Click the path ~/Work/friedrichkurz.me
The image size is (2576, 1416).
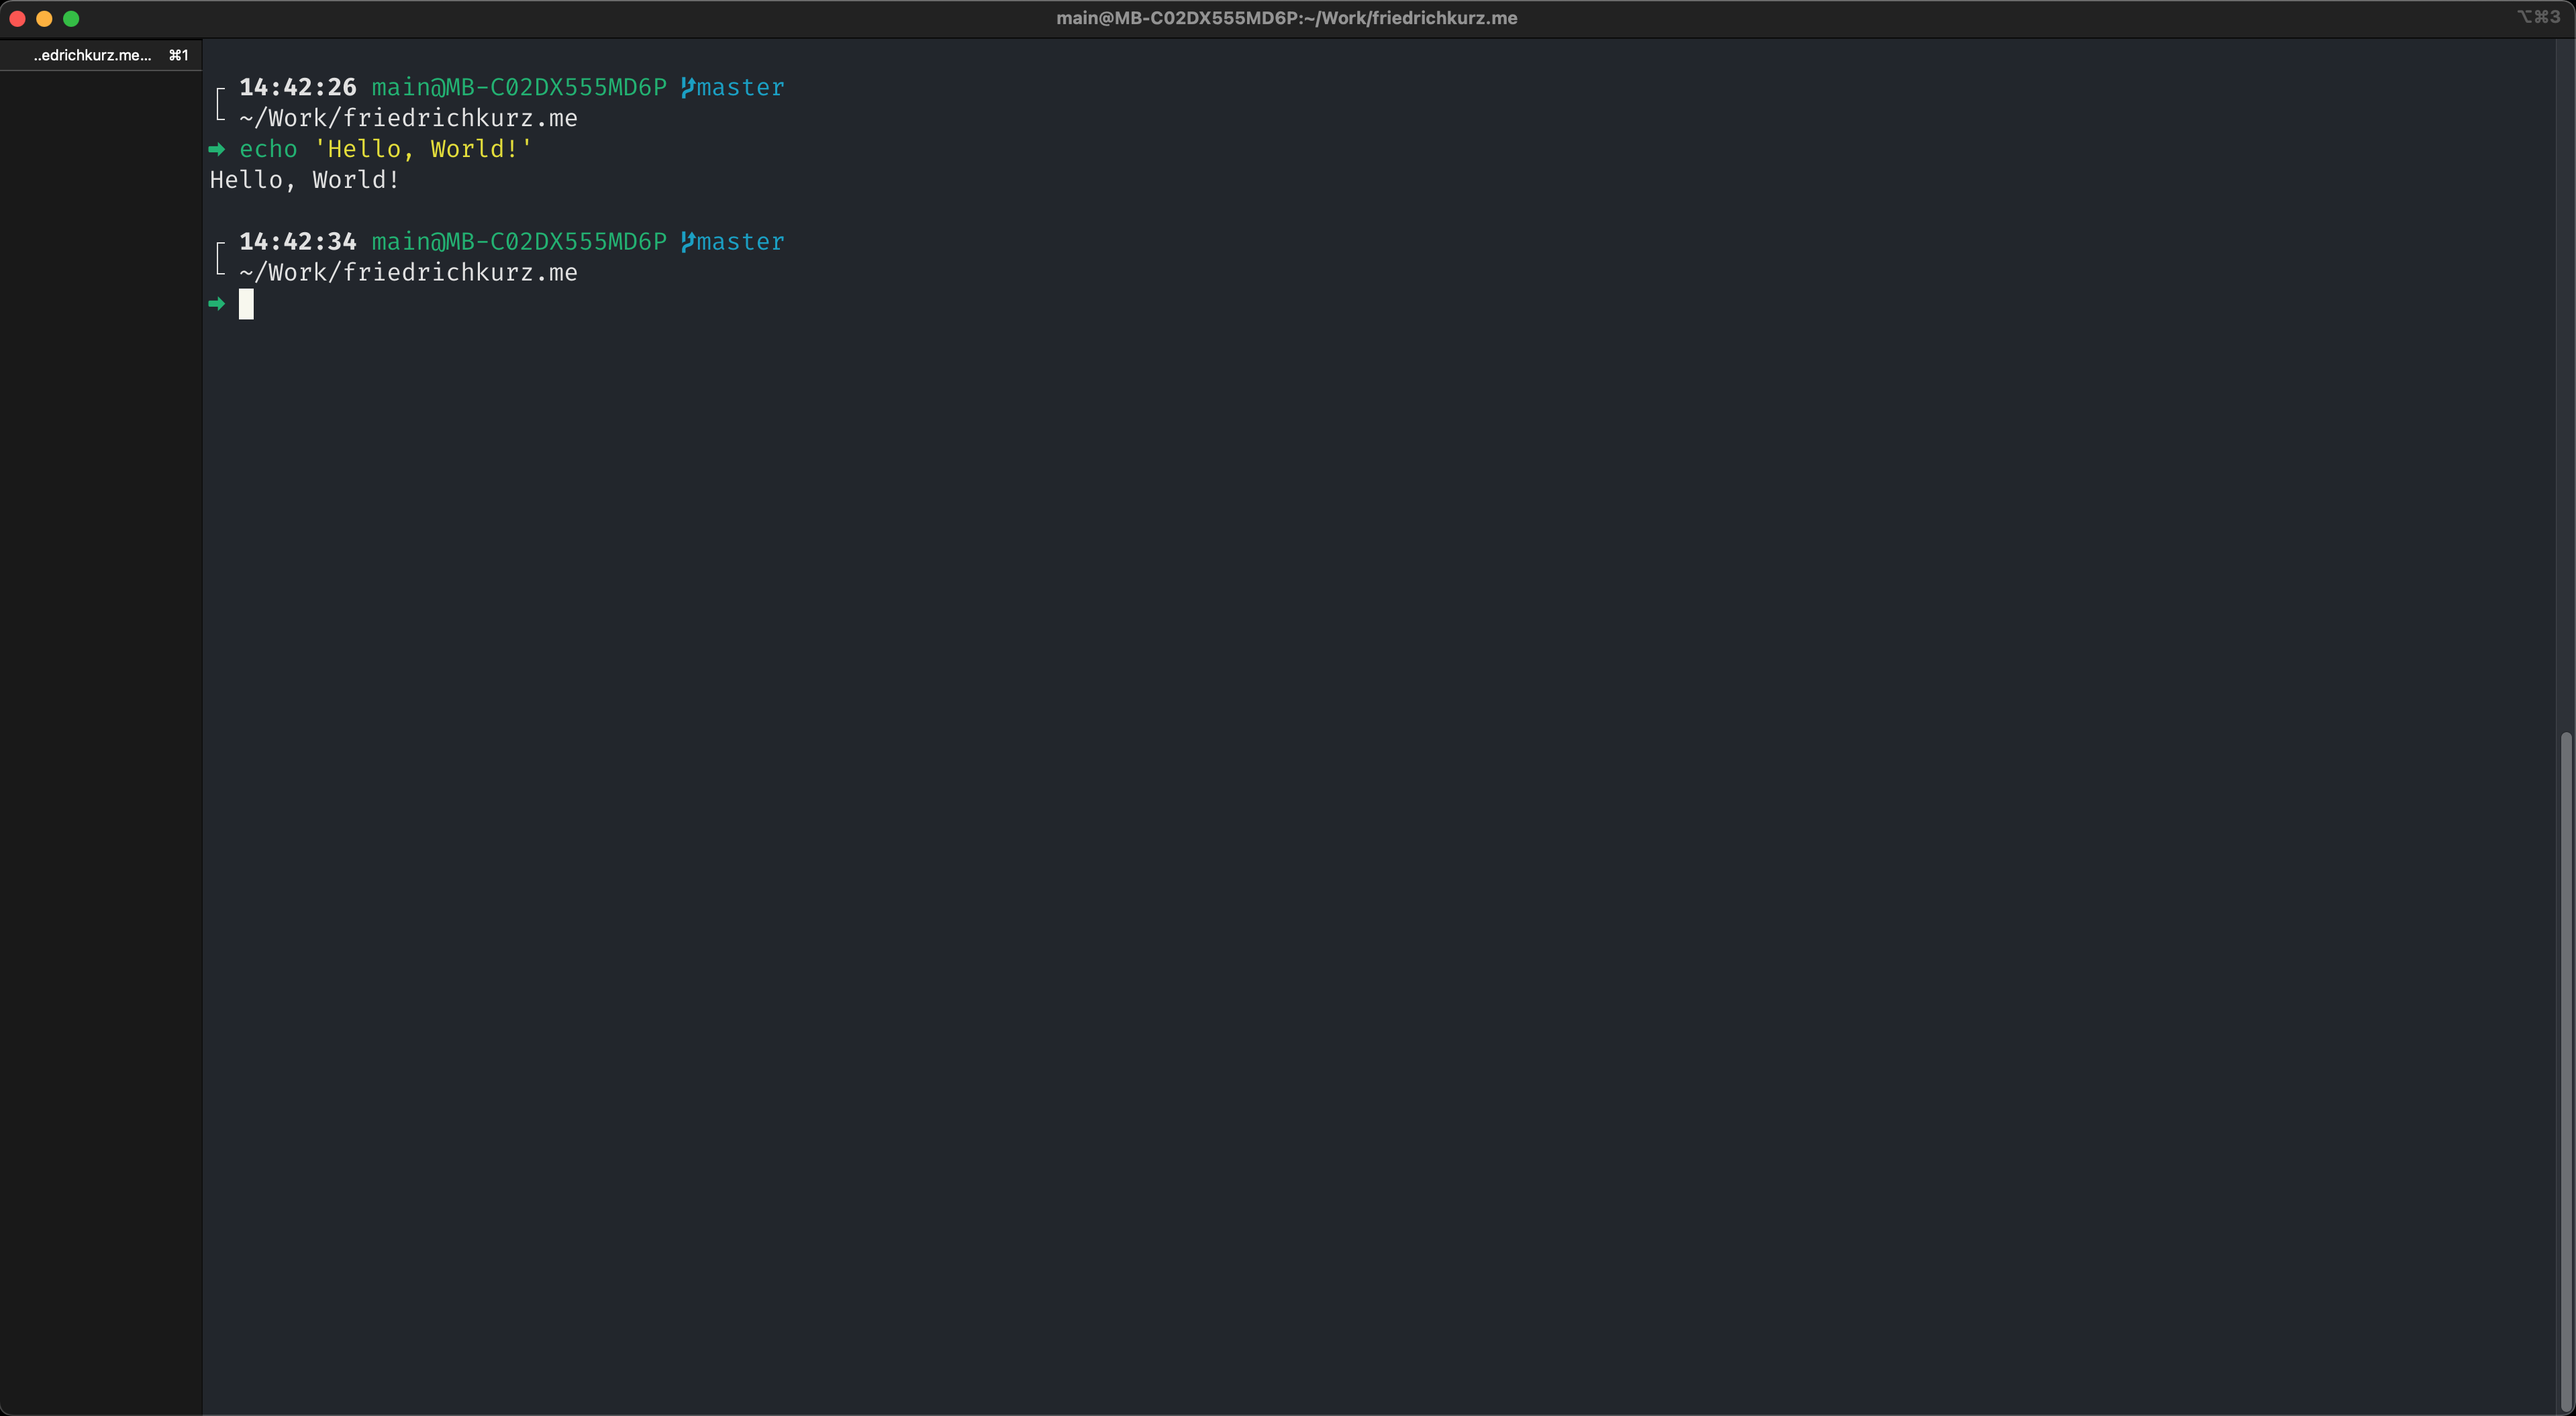408,118
